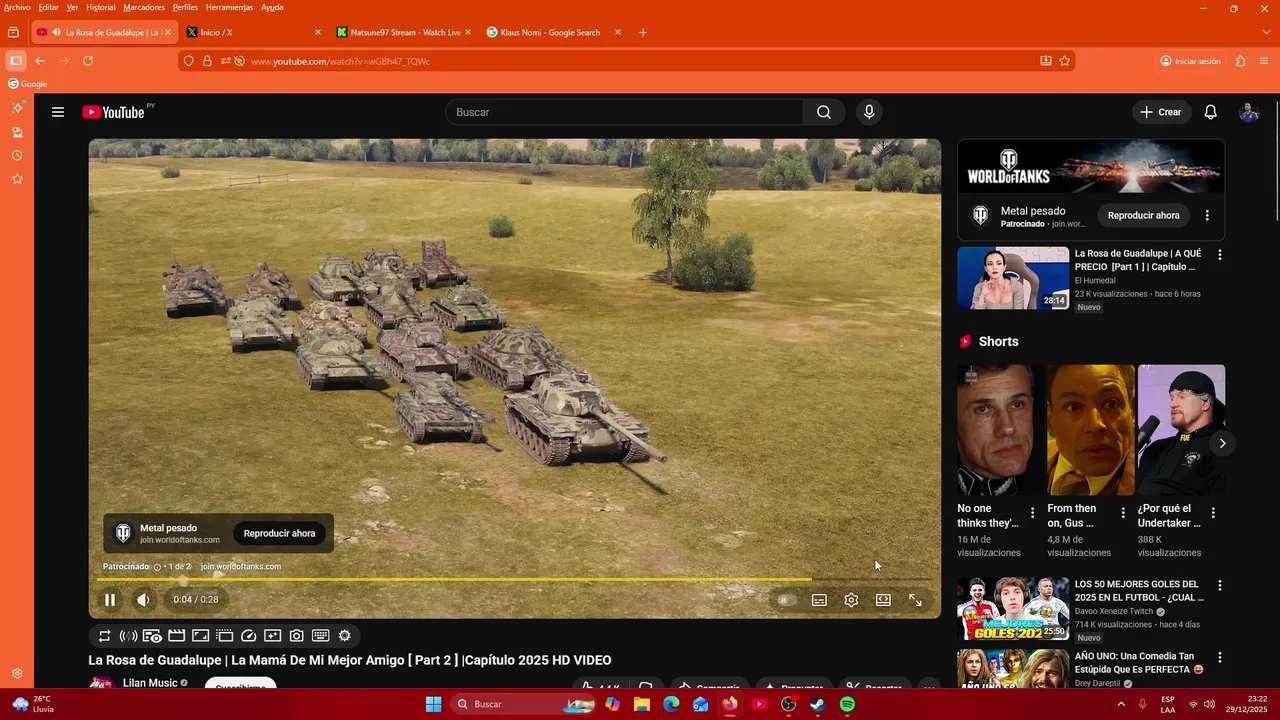
Task: Open video player settings gear
Action: [x=851, y=600]
